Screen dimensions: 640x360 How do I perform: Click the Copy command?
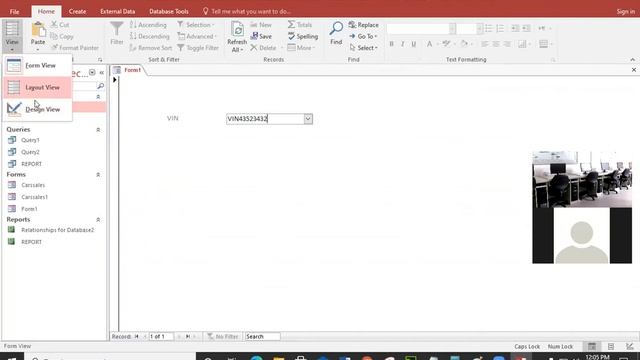(x=62, y=36)
